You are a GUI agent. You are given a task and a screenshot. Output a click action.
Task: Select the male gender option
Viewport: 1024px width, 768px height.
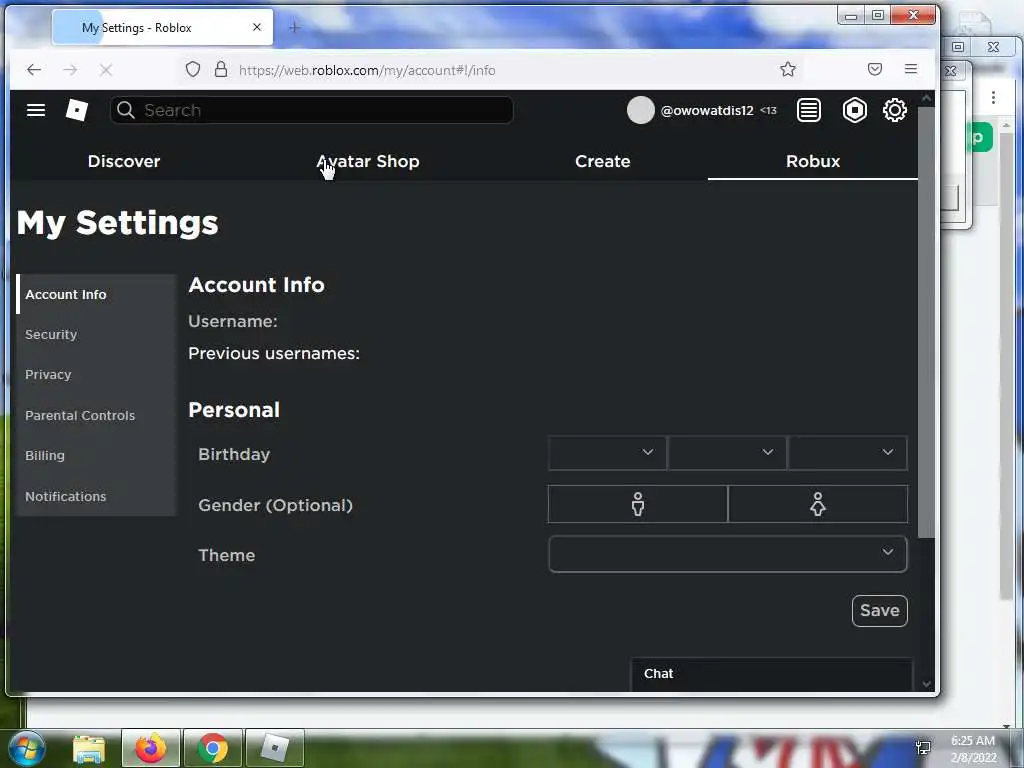point(637,504)
